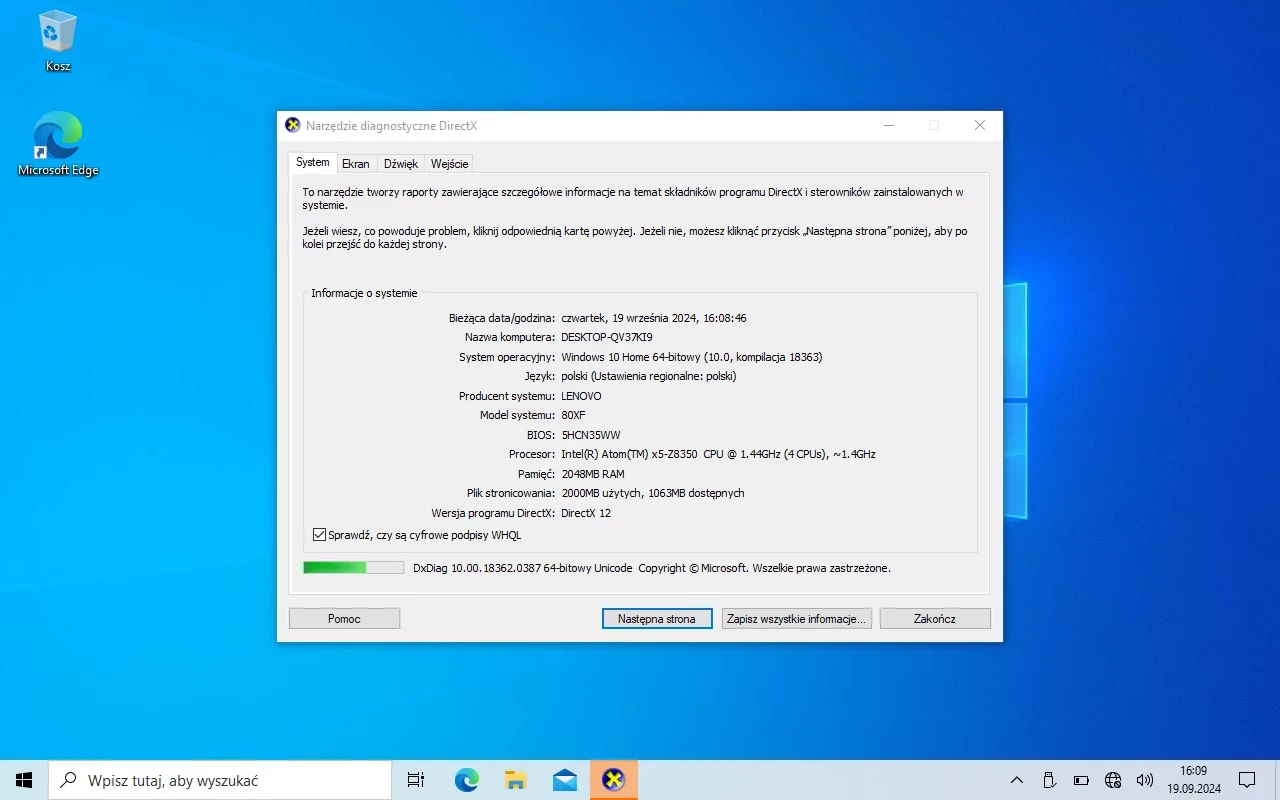This screenshot has width=1280, height=800.
Task: Open the Wejście tab
Action: pyautogui.click(x=449, y=164)
